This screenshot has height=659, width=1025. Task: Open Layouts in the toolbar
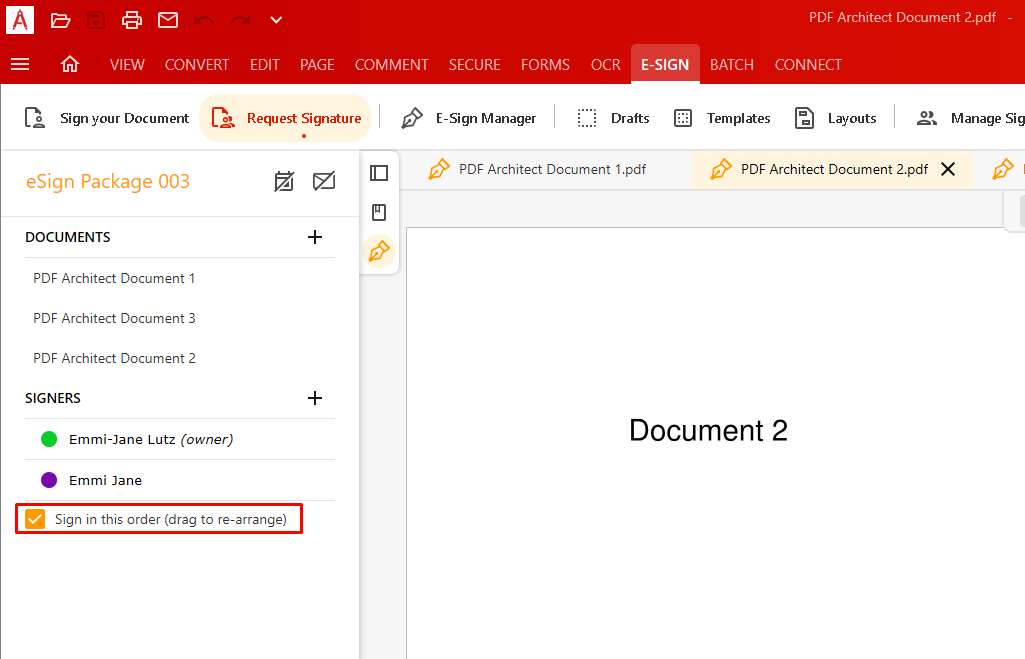pyautogui.click(x=835, y=118)
